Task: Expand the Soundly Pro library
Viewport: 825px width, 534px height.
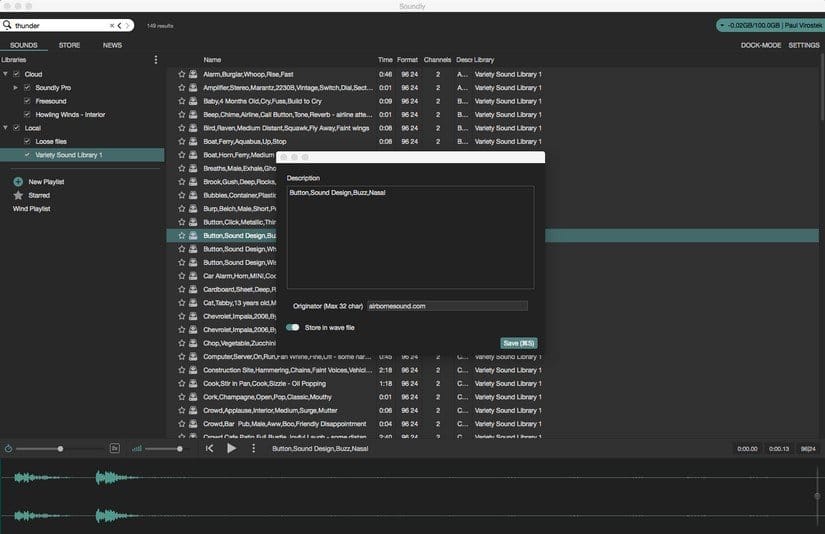Action: tap(16, 88)
